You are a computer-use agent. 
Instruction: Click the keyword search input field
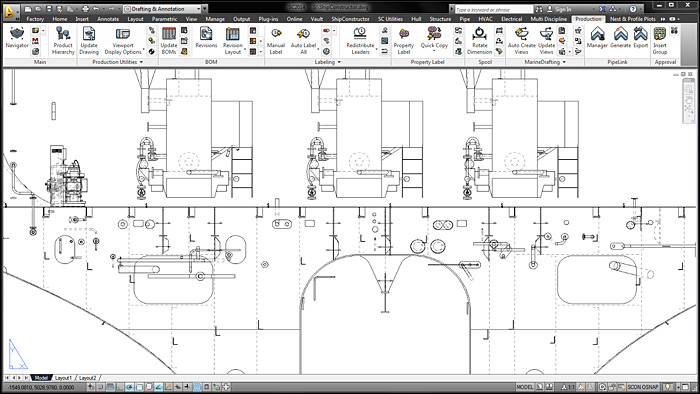point(494,9)
